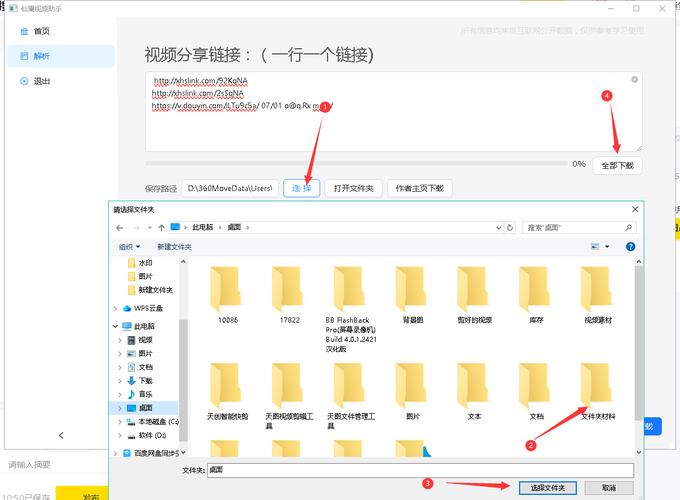Select the 图片 folder in file list
The width and height of the screenshot is (680, 500).
(412, 392)
